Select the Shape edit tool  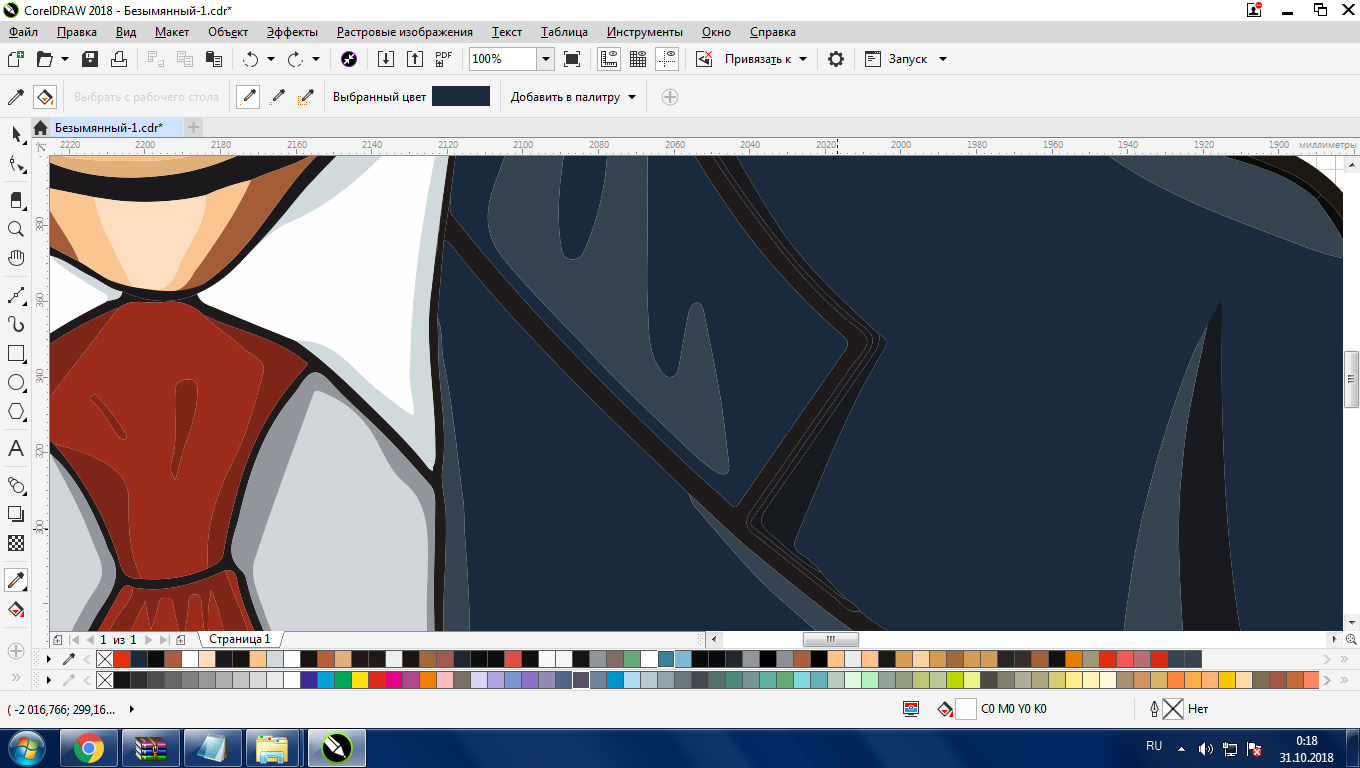coord(16,165)
